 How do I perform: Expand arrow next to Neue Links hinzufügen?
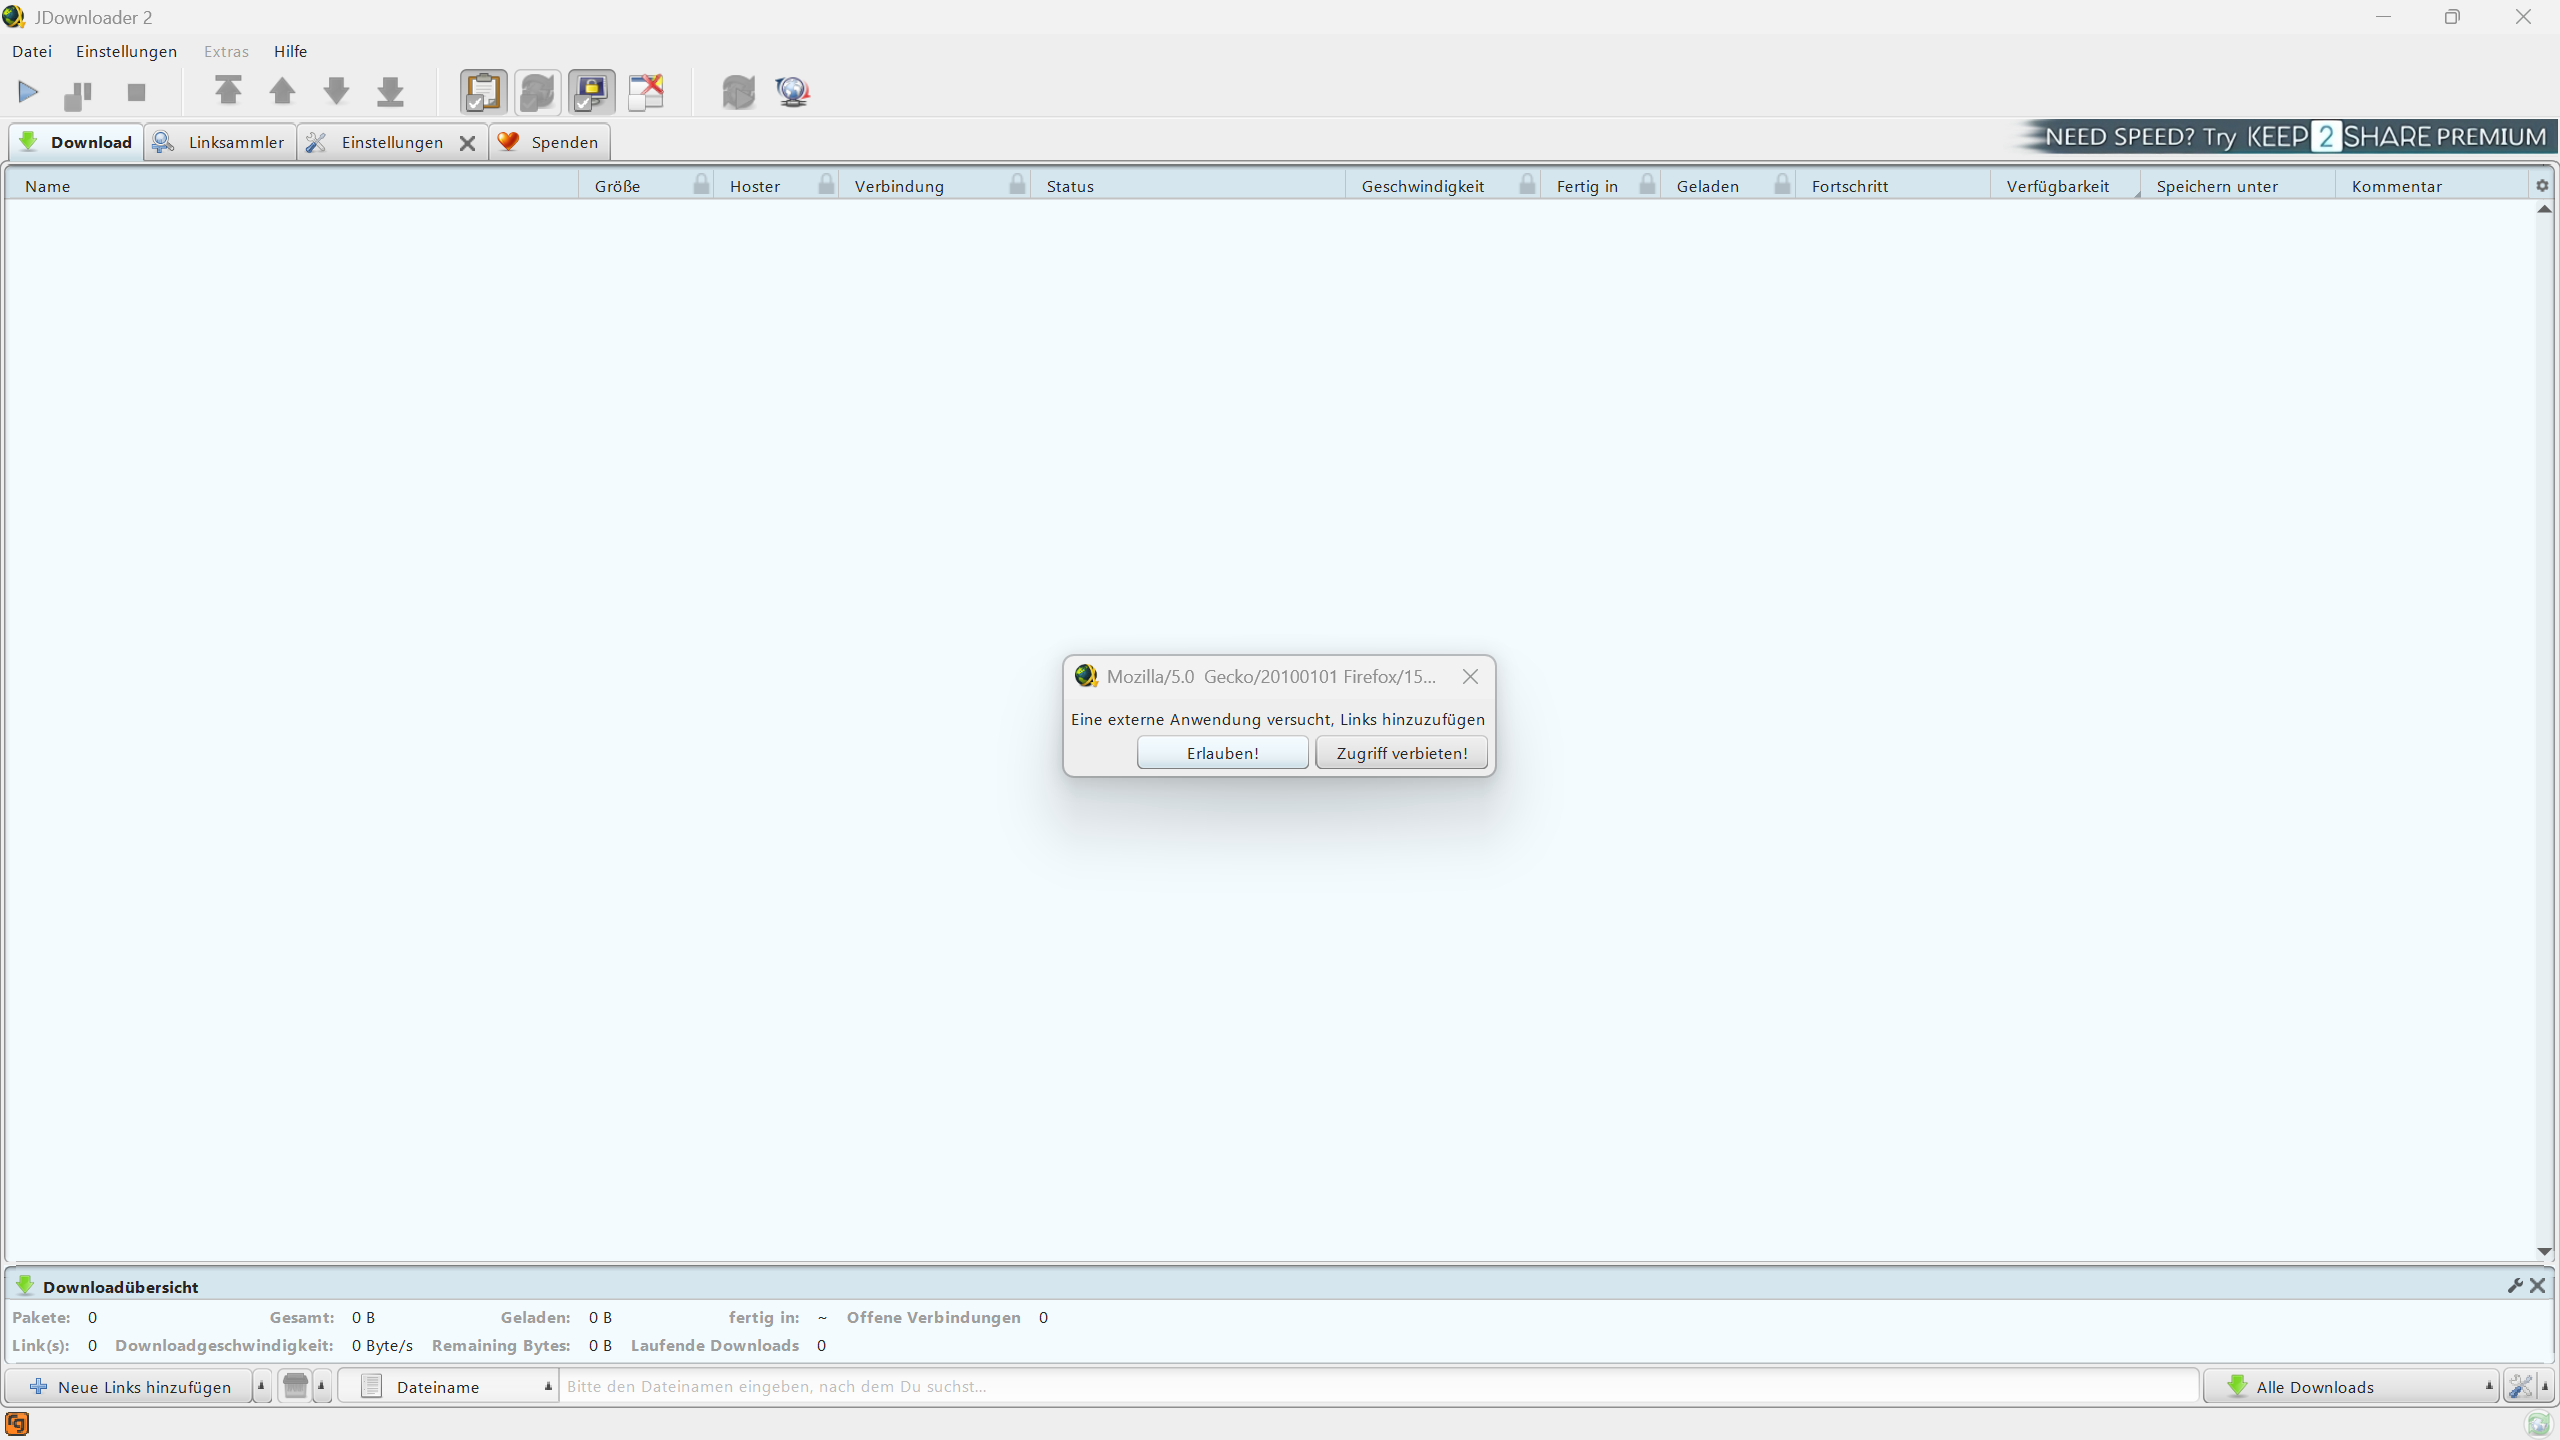[x=261, y=1386]
